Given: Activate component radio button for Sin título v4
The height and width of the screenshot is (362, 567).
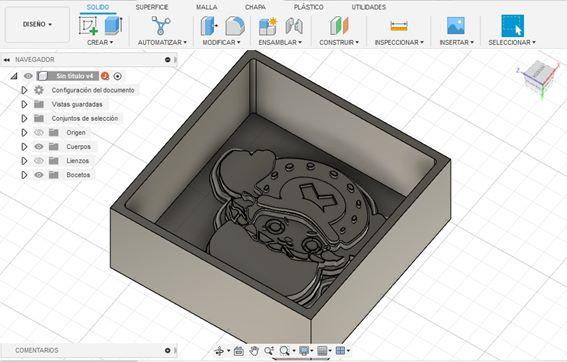Looking at the screenshot, I should coord(118,76).
